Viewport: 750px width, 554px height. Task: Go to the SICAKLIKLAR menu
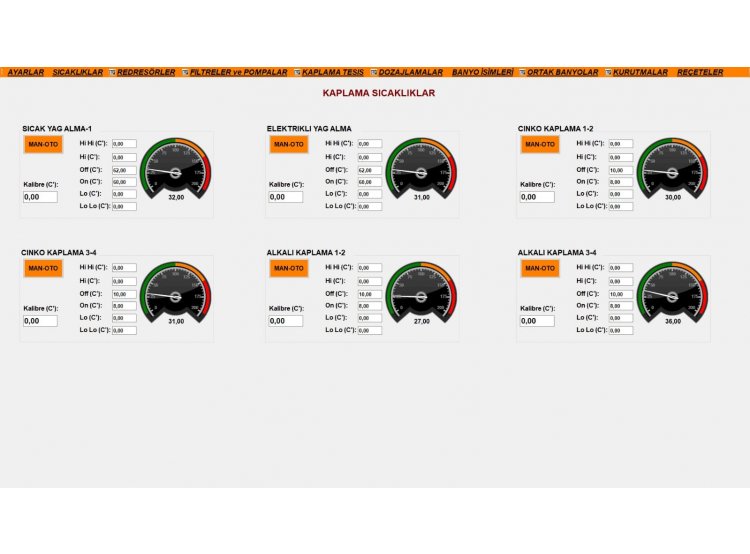(x=78, y=73)
